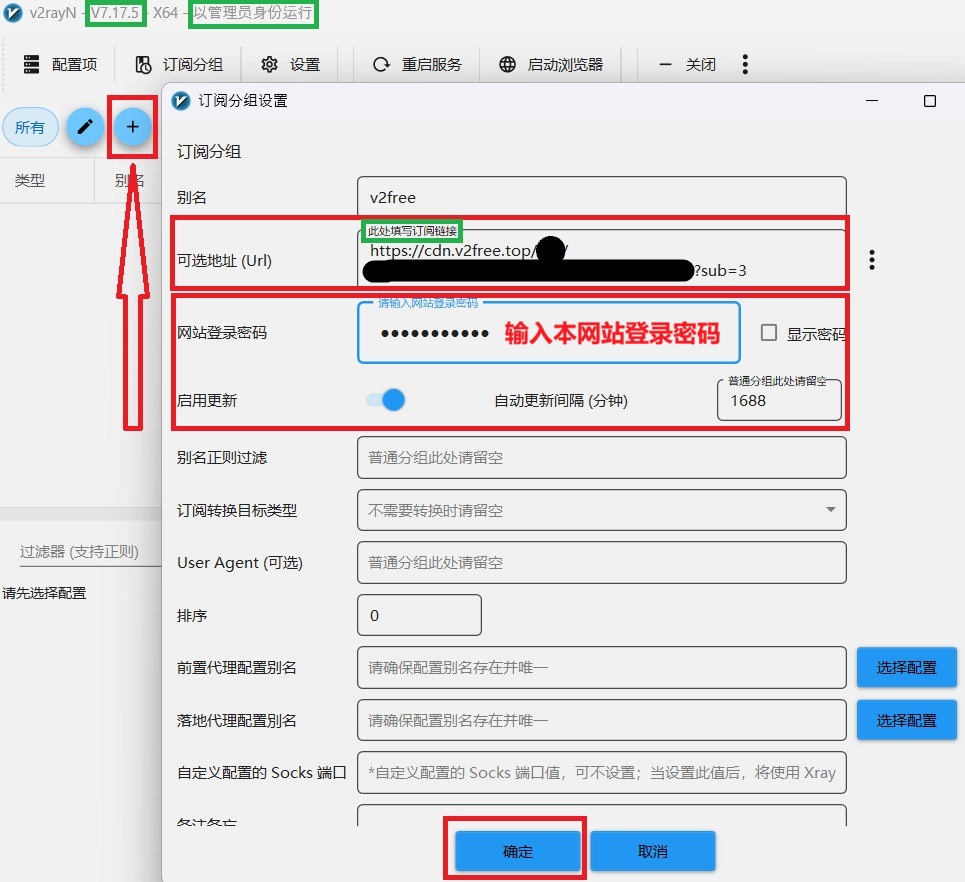Click the refresh icon beside 重启服务
This screenshot has width=965, height=882.
pos(382,64)
